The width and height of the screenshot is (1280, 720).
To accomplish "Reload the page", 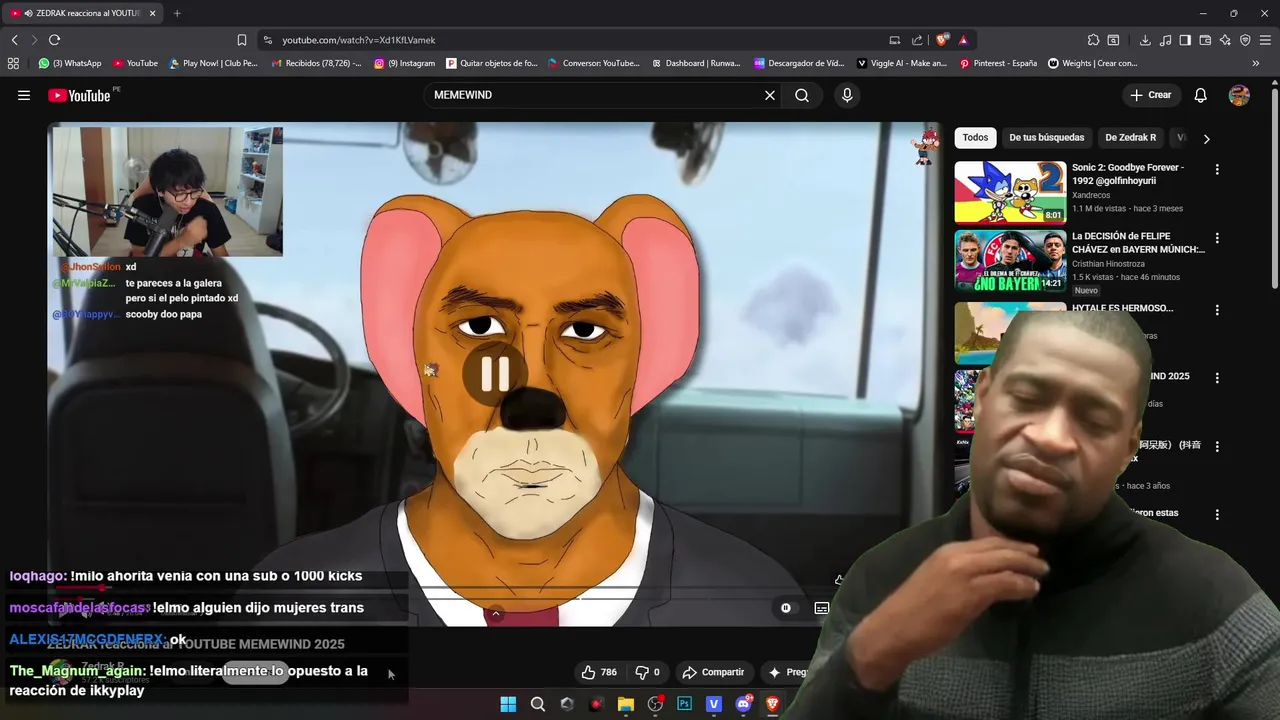I will pyautogui.click(x=54, y=40).
